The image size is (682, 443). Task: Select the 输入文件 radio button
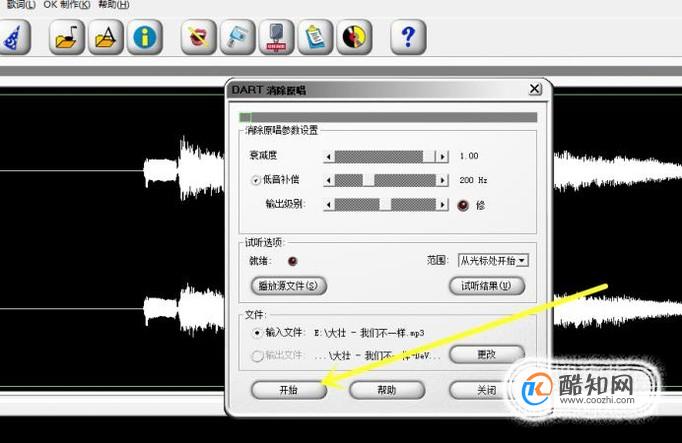(x=257, y=333)
